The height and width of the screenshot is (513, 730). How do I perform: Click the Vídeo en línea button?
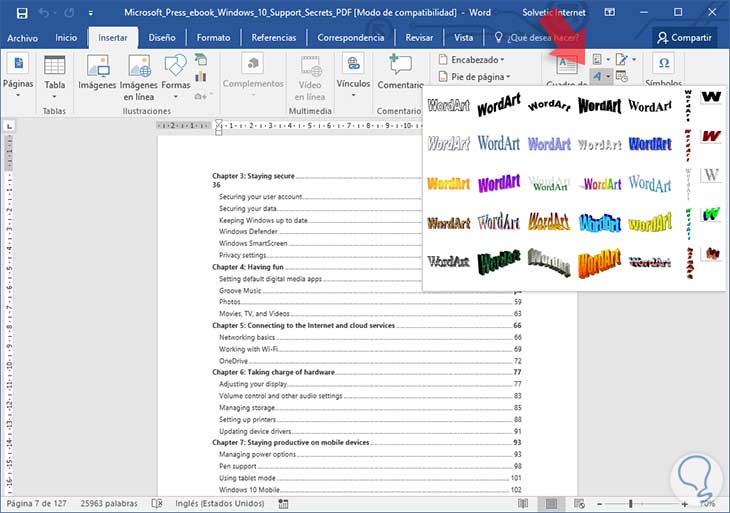310,78
